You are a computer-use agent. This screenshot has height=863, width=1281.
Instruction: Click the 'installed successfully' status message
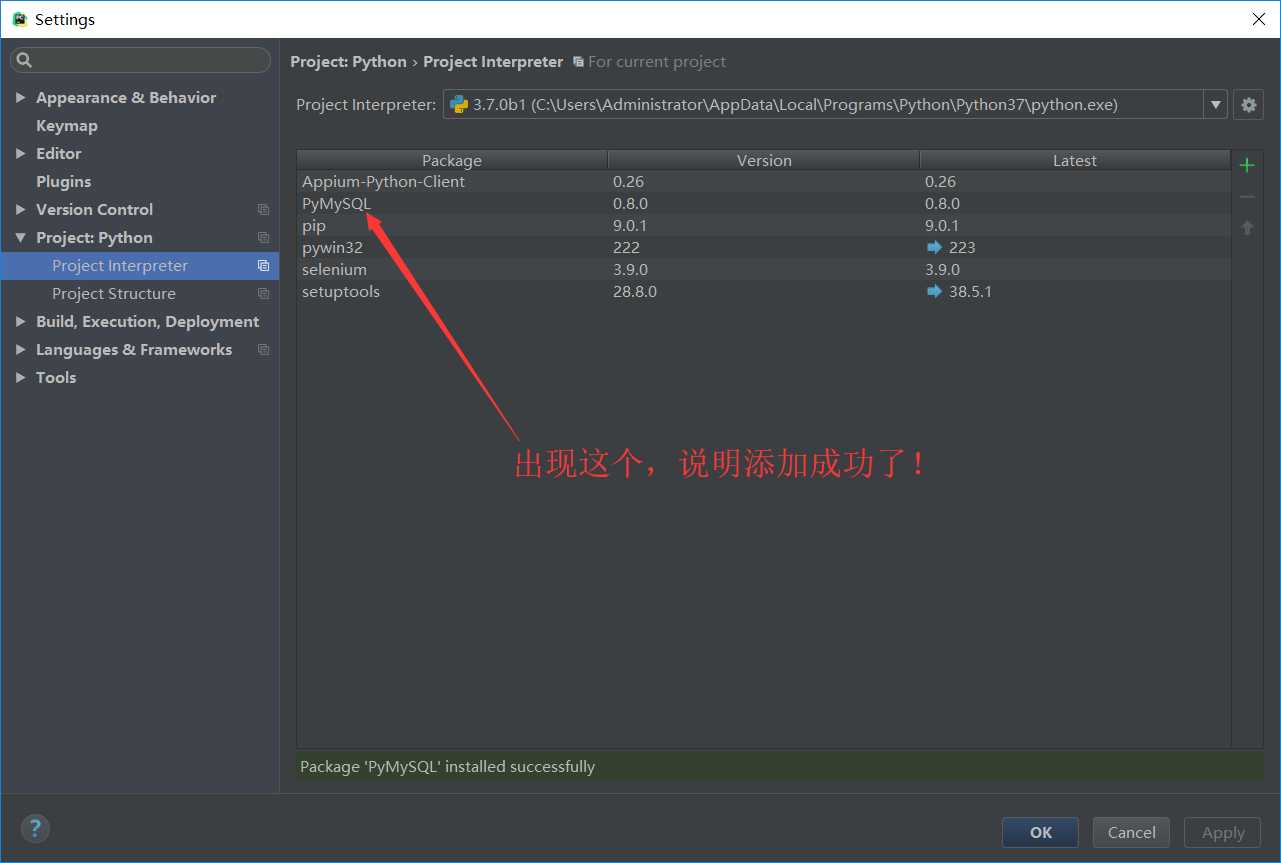coord(447,767)
